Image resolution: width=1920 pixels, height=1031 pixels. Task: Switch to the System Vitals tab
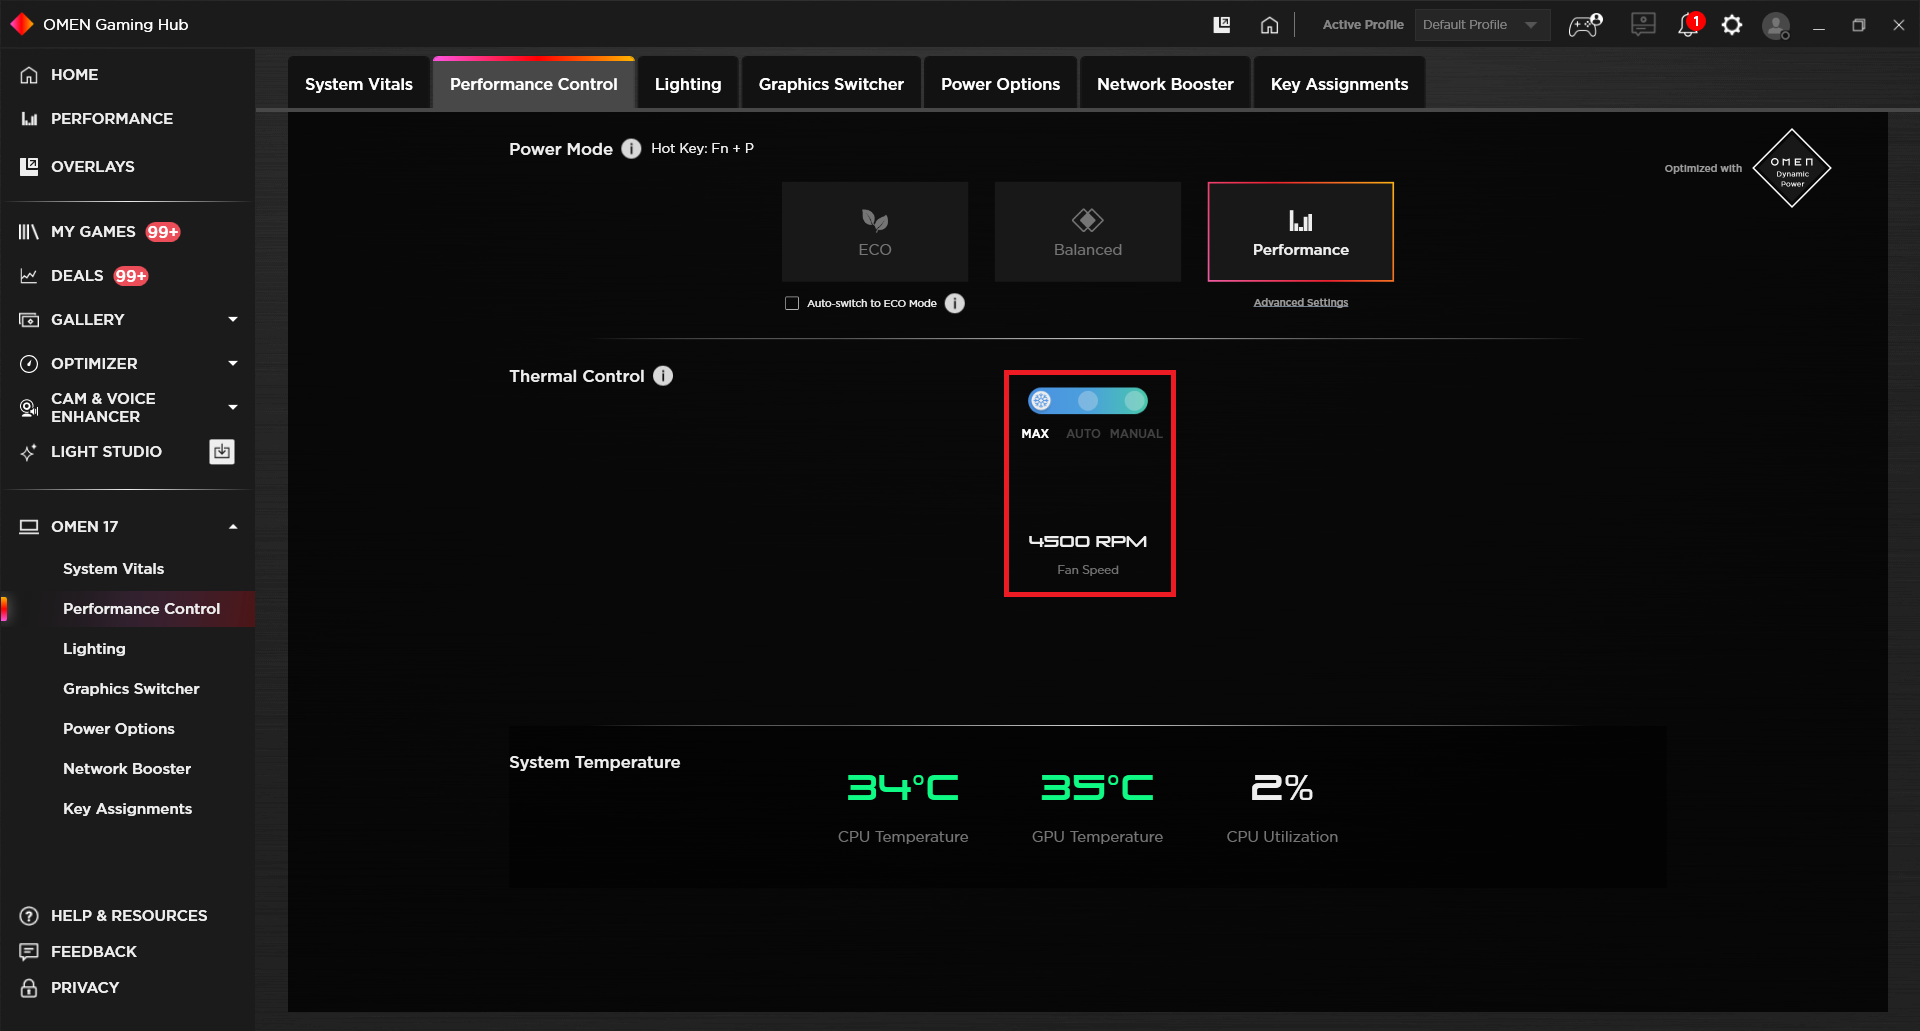pos(358,84)
